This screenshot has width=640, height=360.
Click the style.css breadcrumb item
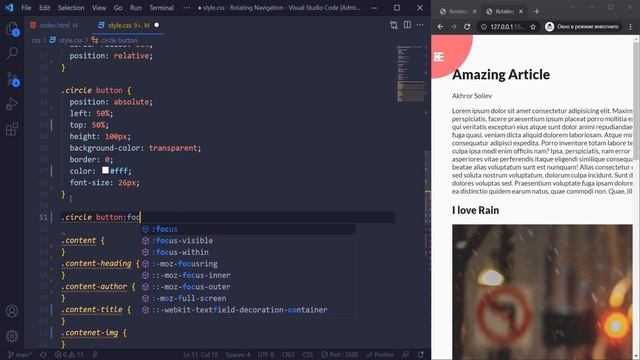tap(67, 40)
